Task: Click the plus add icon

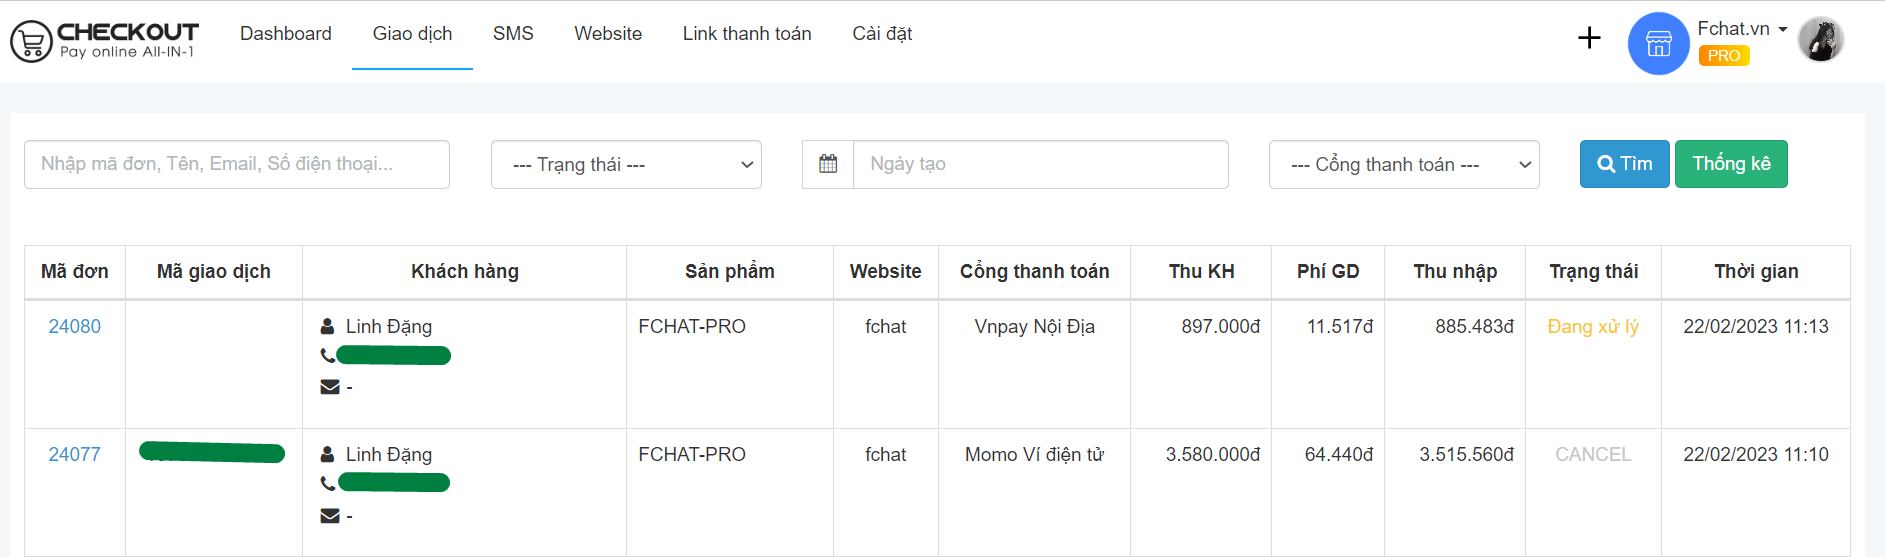Action: [1589, 38]
